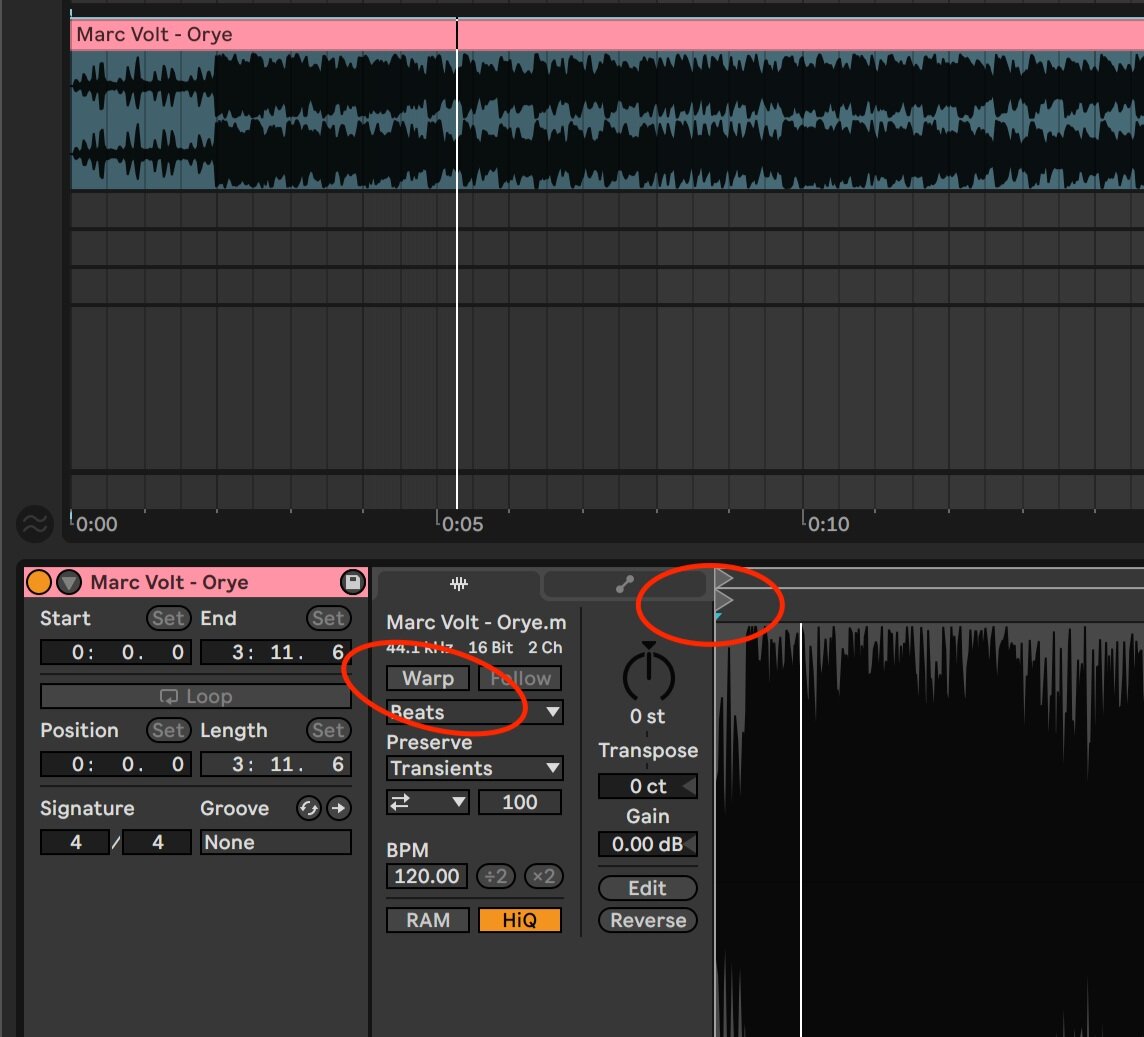Disable the HiQ button
This screenshot has height=1037, width=1144.
519,920
